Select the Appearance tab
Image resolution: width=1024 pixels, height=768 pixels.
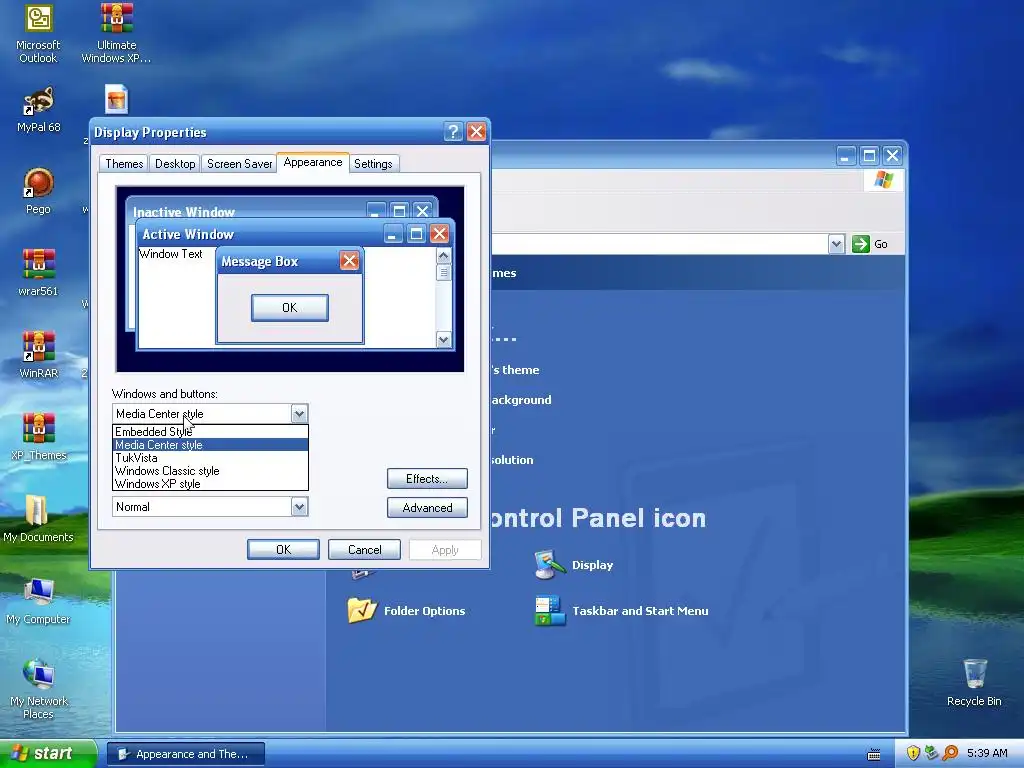click(313, 162)
